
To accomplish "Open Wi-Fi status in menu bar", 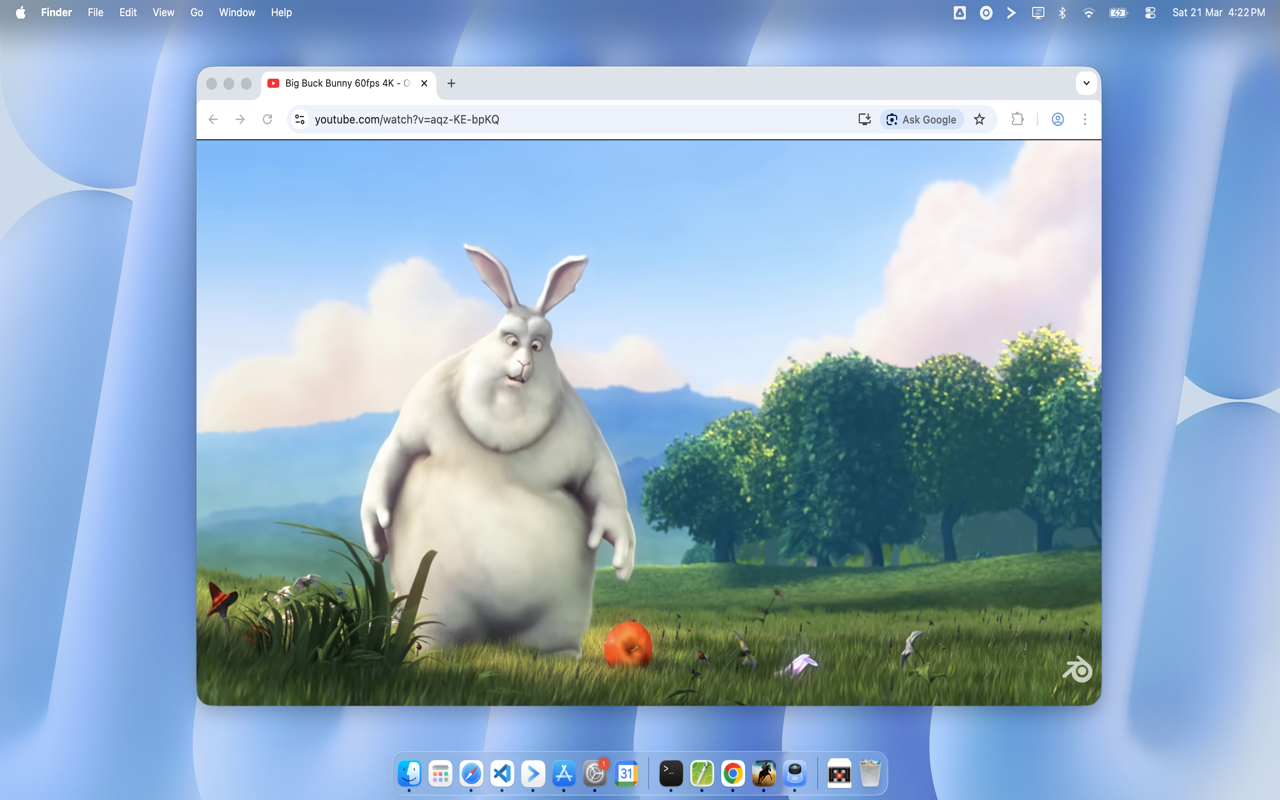I will coord(1089,12).
